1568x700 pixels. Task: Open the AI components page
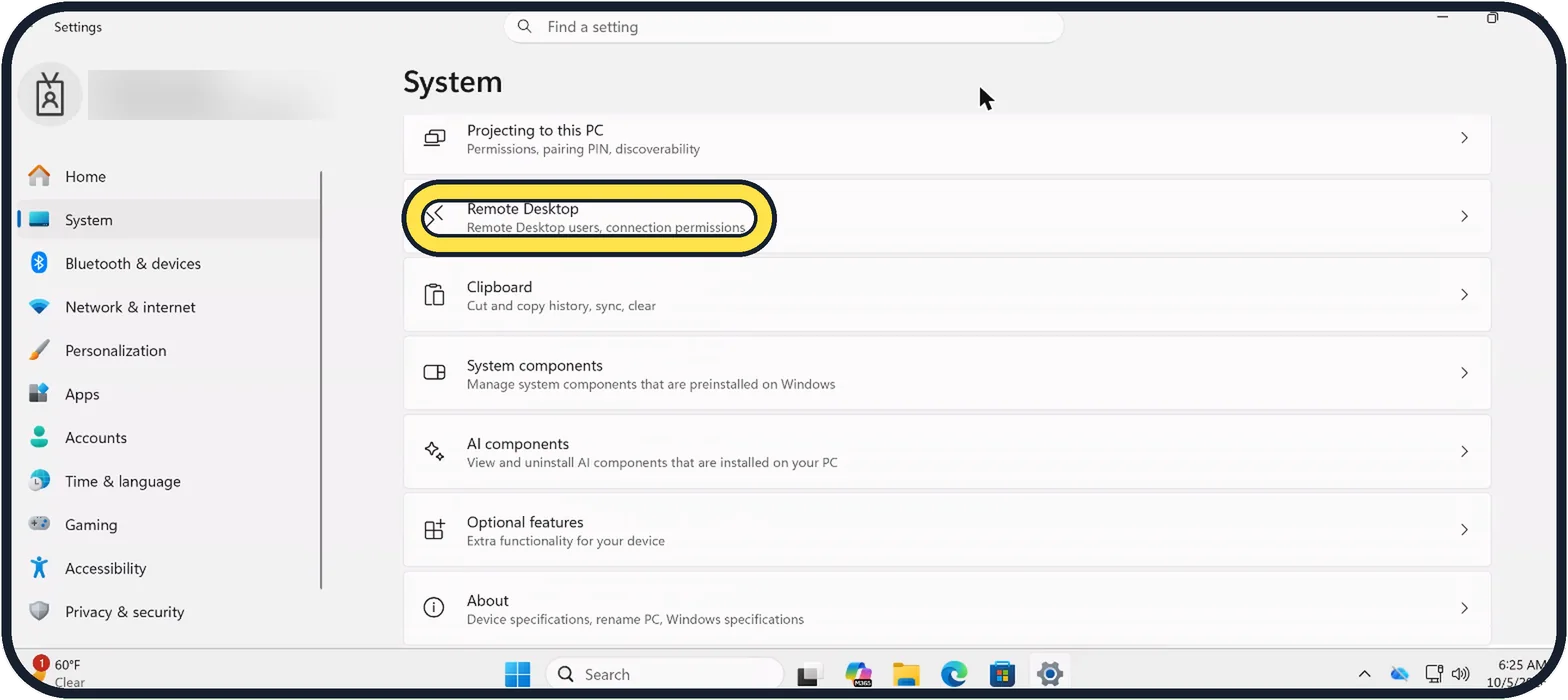[947, 451]
